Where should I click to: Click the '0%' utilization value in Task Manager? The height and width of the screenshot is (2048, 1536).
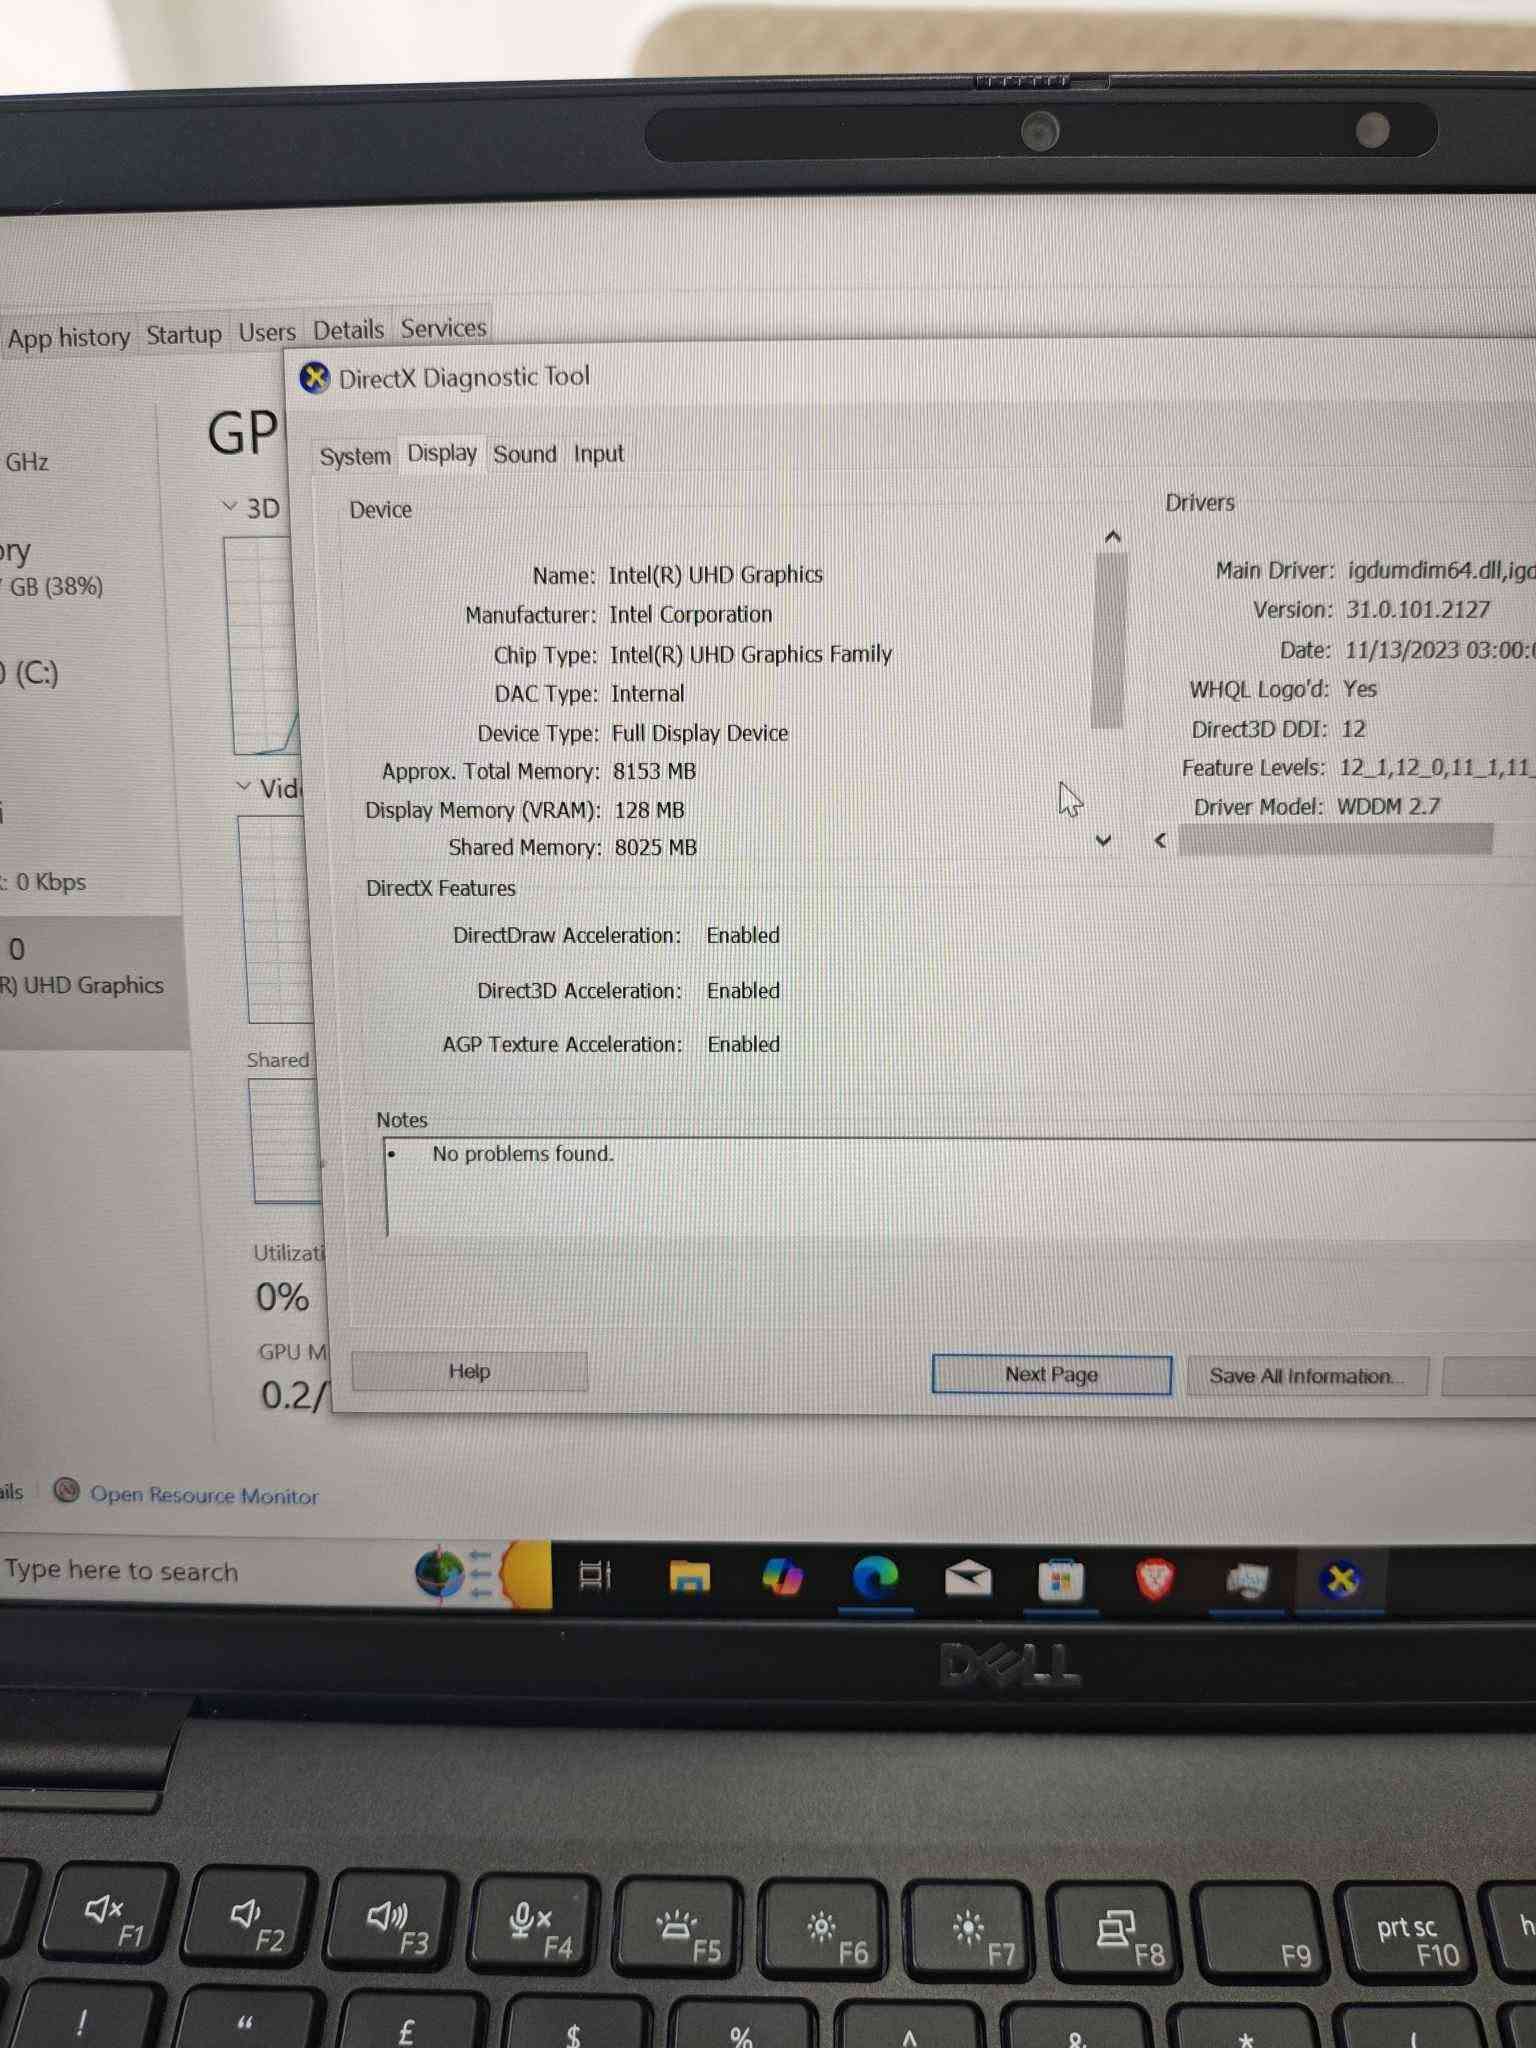(x=282, y=1297)
